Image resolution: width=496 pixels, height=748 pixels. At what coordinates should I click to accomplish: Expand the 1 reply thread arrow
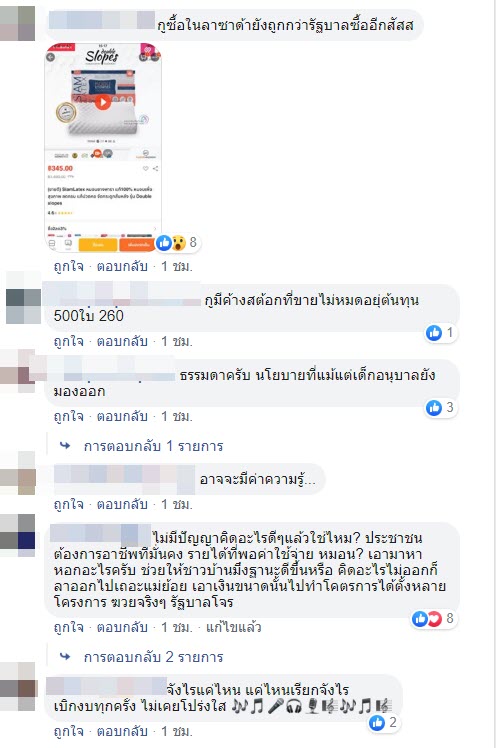65,446
